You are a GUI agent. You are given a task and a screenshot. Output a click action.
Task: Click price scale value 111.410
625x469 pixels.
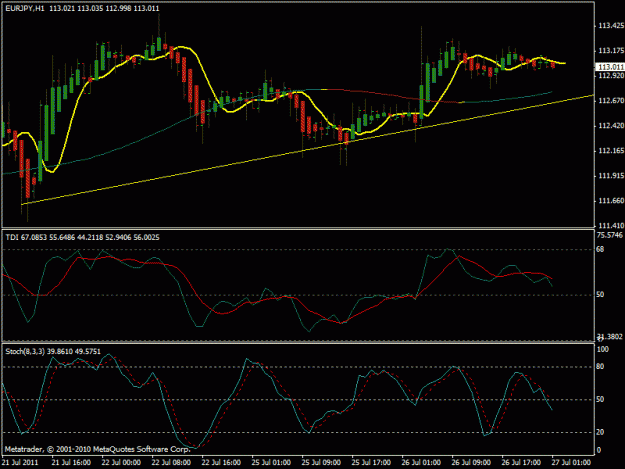(611, 226)
